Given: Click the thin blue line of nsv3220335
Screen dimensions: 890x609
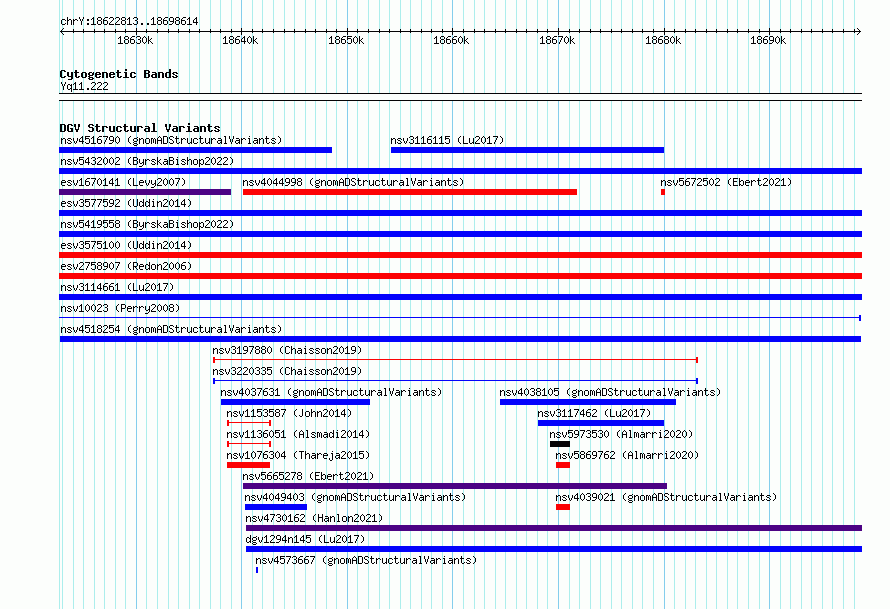Looking at the screenshot, I should pos(455,381).
